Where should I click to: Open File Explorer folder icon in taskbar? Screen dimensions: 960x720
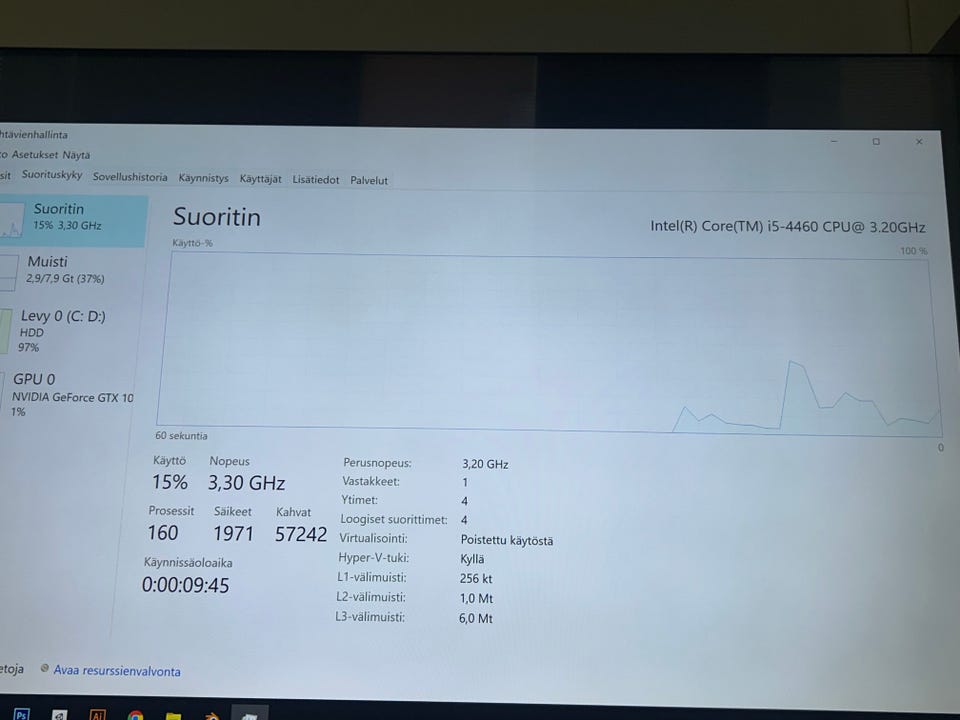point(173,716)
